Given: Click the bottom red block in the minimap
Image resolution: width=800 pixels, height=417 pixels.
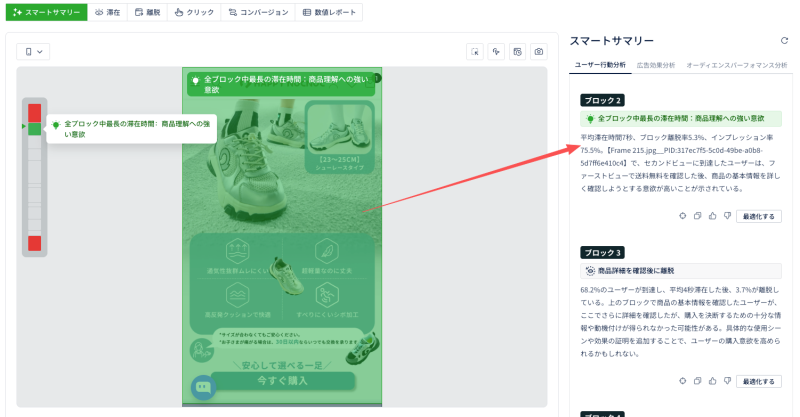Looking at the screenshot, I should click(x=34, y=243).
